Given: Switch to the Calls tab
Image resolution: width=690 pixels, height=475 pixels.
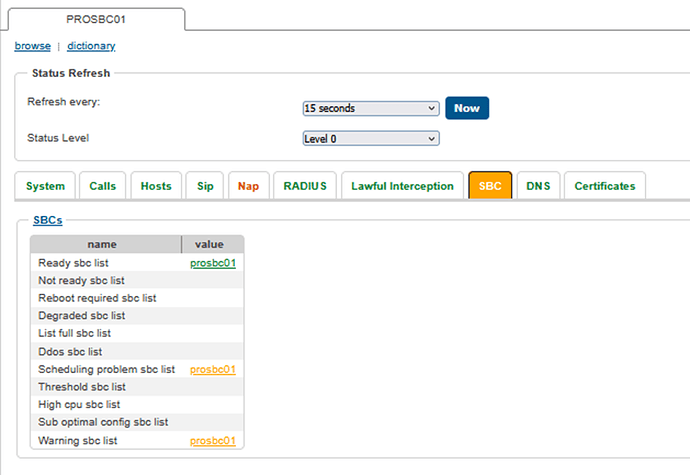Looking at the screenshot, I should (102, 186).
